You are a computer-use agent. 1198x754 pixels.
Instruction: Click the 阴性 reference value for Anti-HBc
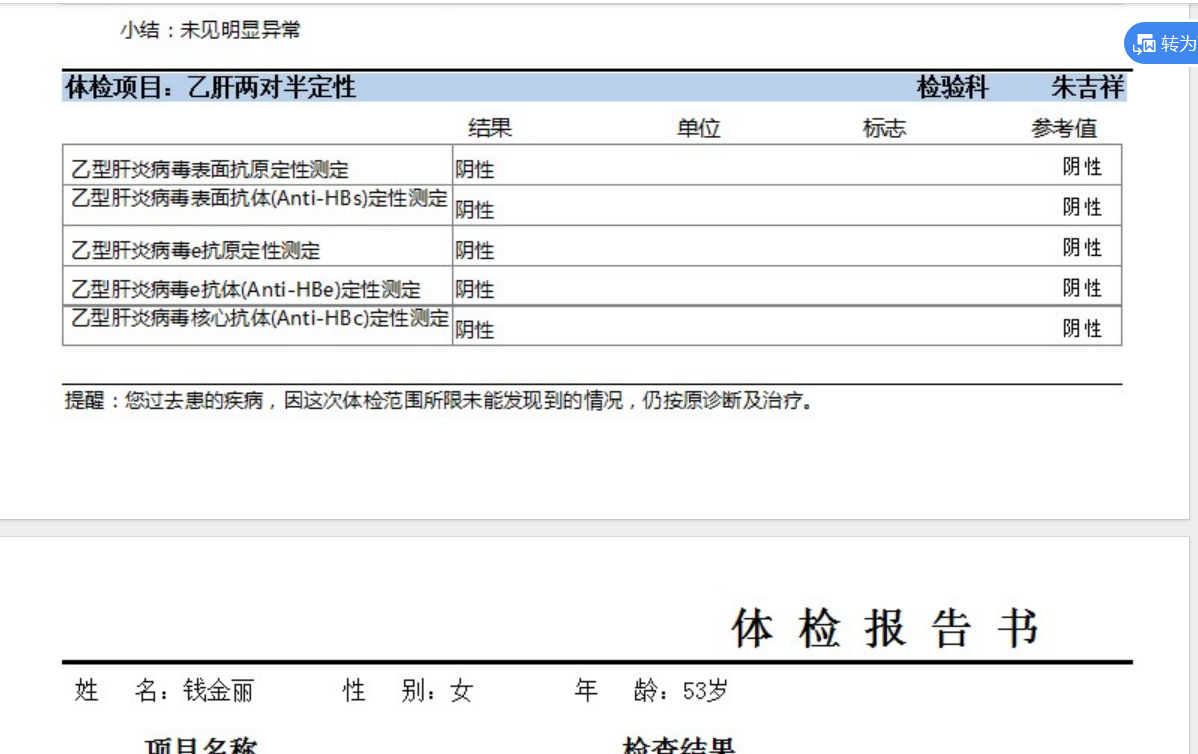(x=1082, y=328)
